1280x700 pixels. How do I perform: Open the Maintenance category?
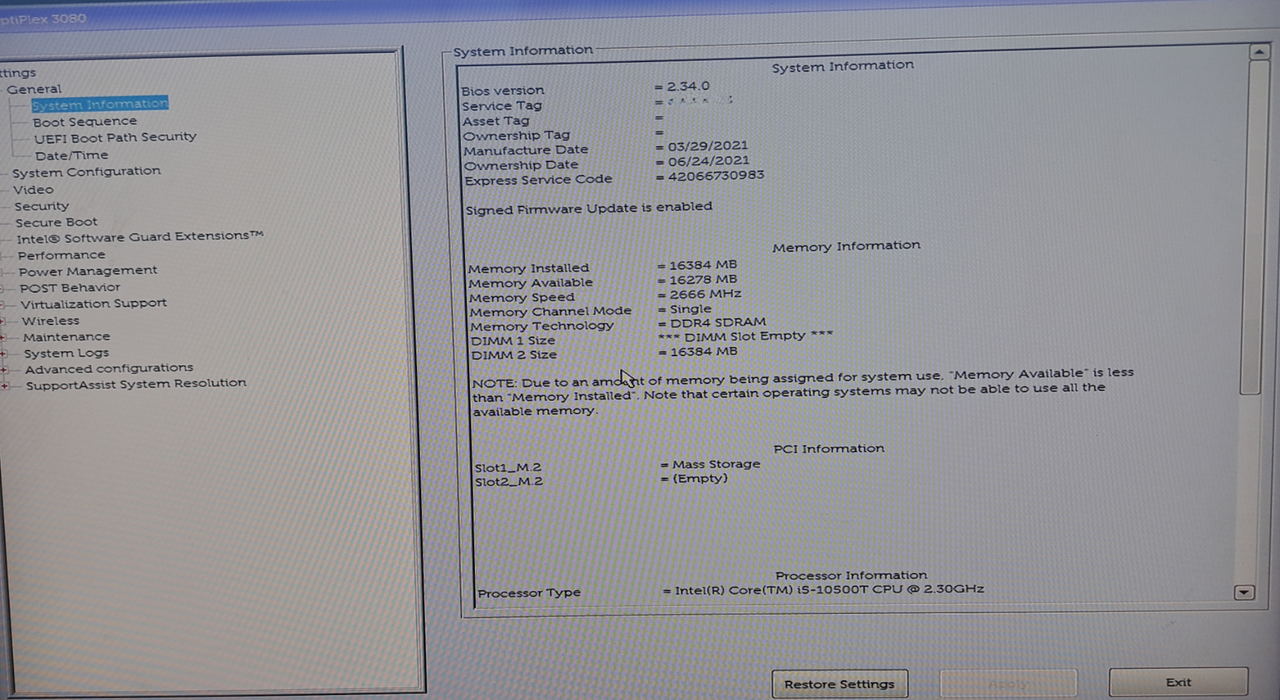67,337
